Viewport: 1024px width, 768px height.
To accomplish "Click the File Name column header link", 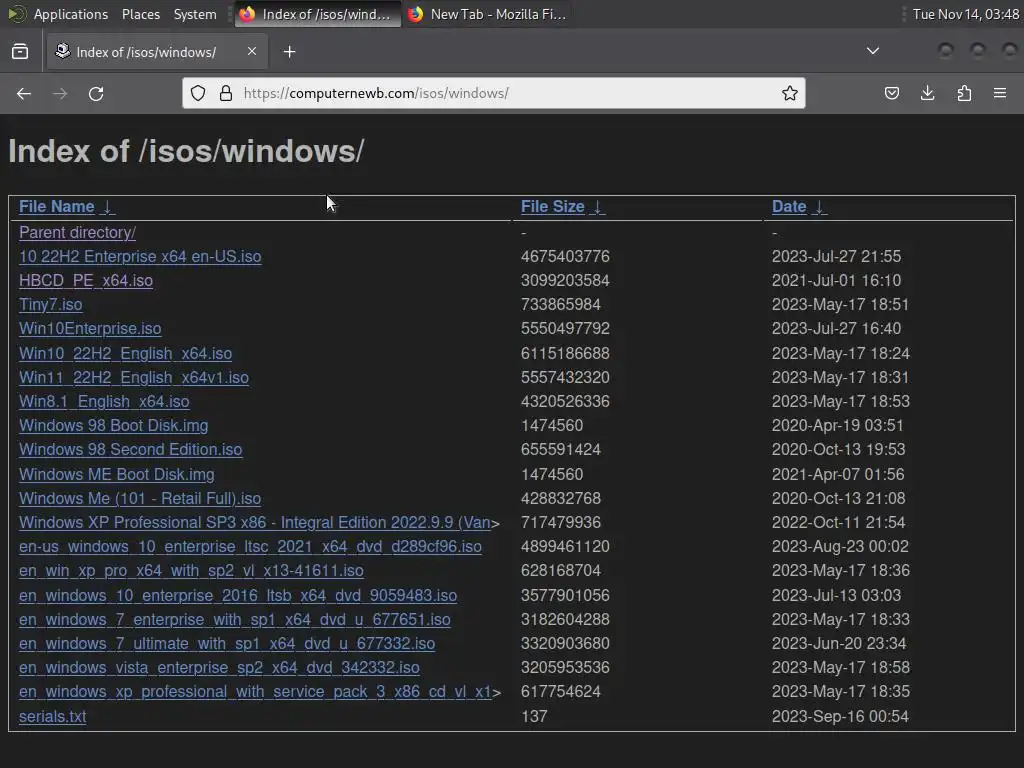I will pos(57,207).
